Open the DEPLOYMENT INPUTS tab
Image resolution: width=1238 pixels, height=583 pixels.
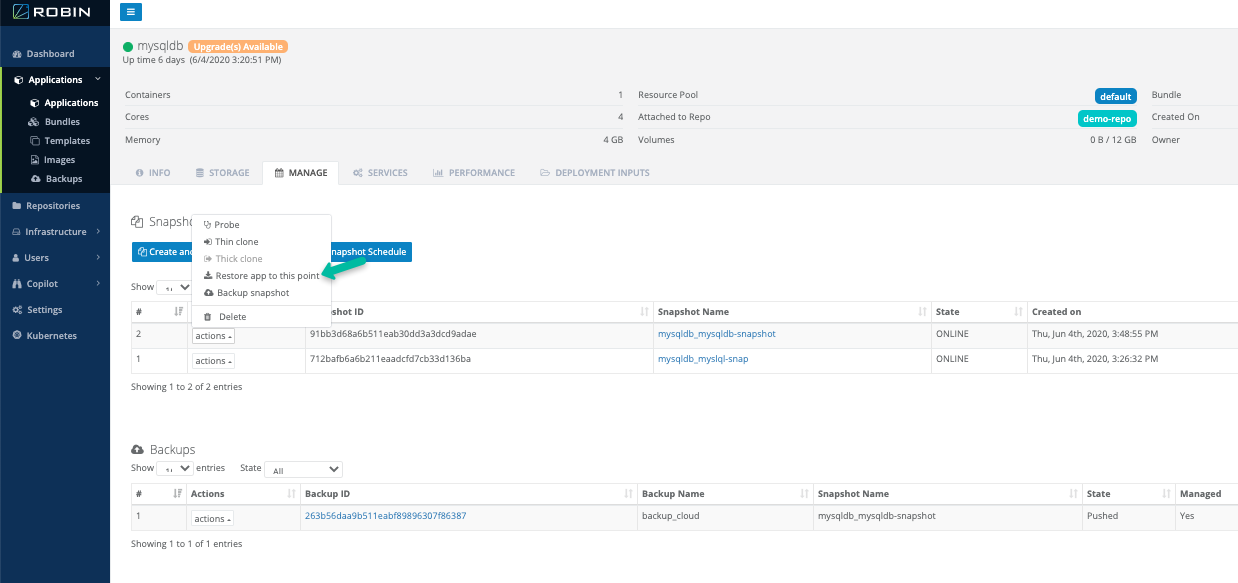click(595, 173)
